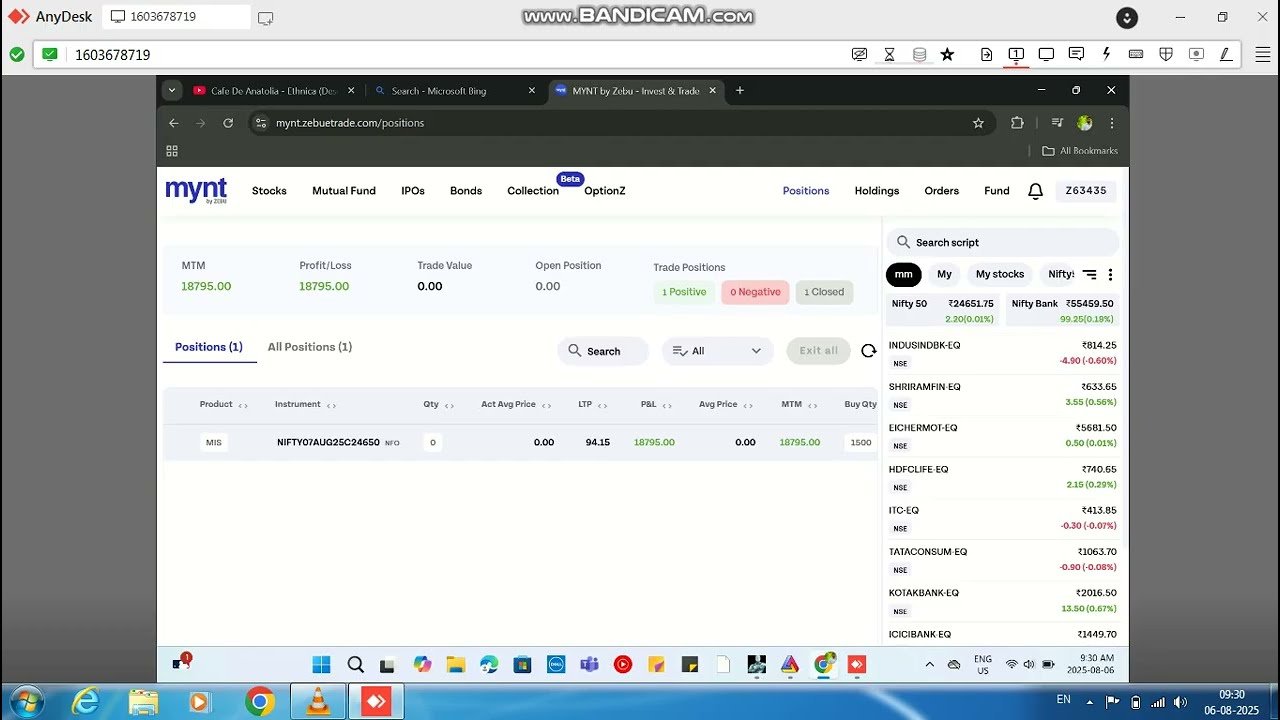Open Chrome extensions puzzle icon
The width and height of the screenshot is (1280, 720).
(1017, 123)
